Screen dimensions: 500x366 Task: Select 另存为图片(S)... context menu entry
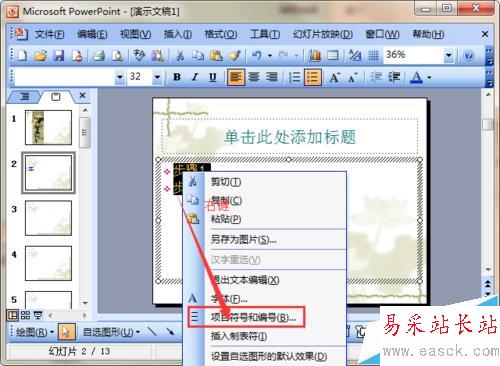point(265,239)
